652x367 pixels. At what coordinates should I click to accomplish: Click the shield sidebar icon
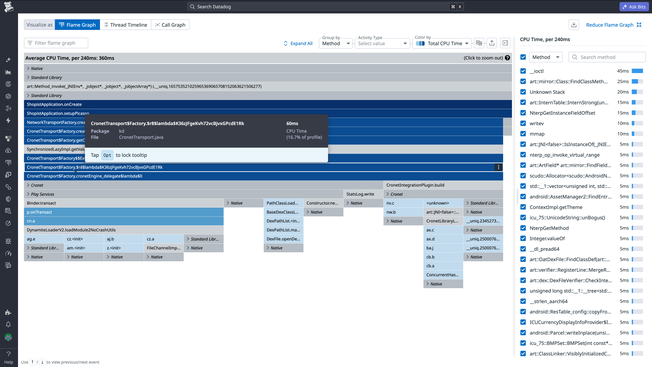click(8, 199)
